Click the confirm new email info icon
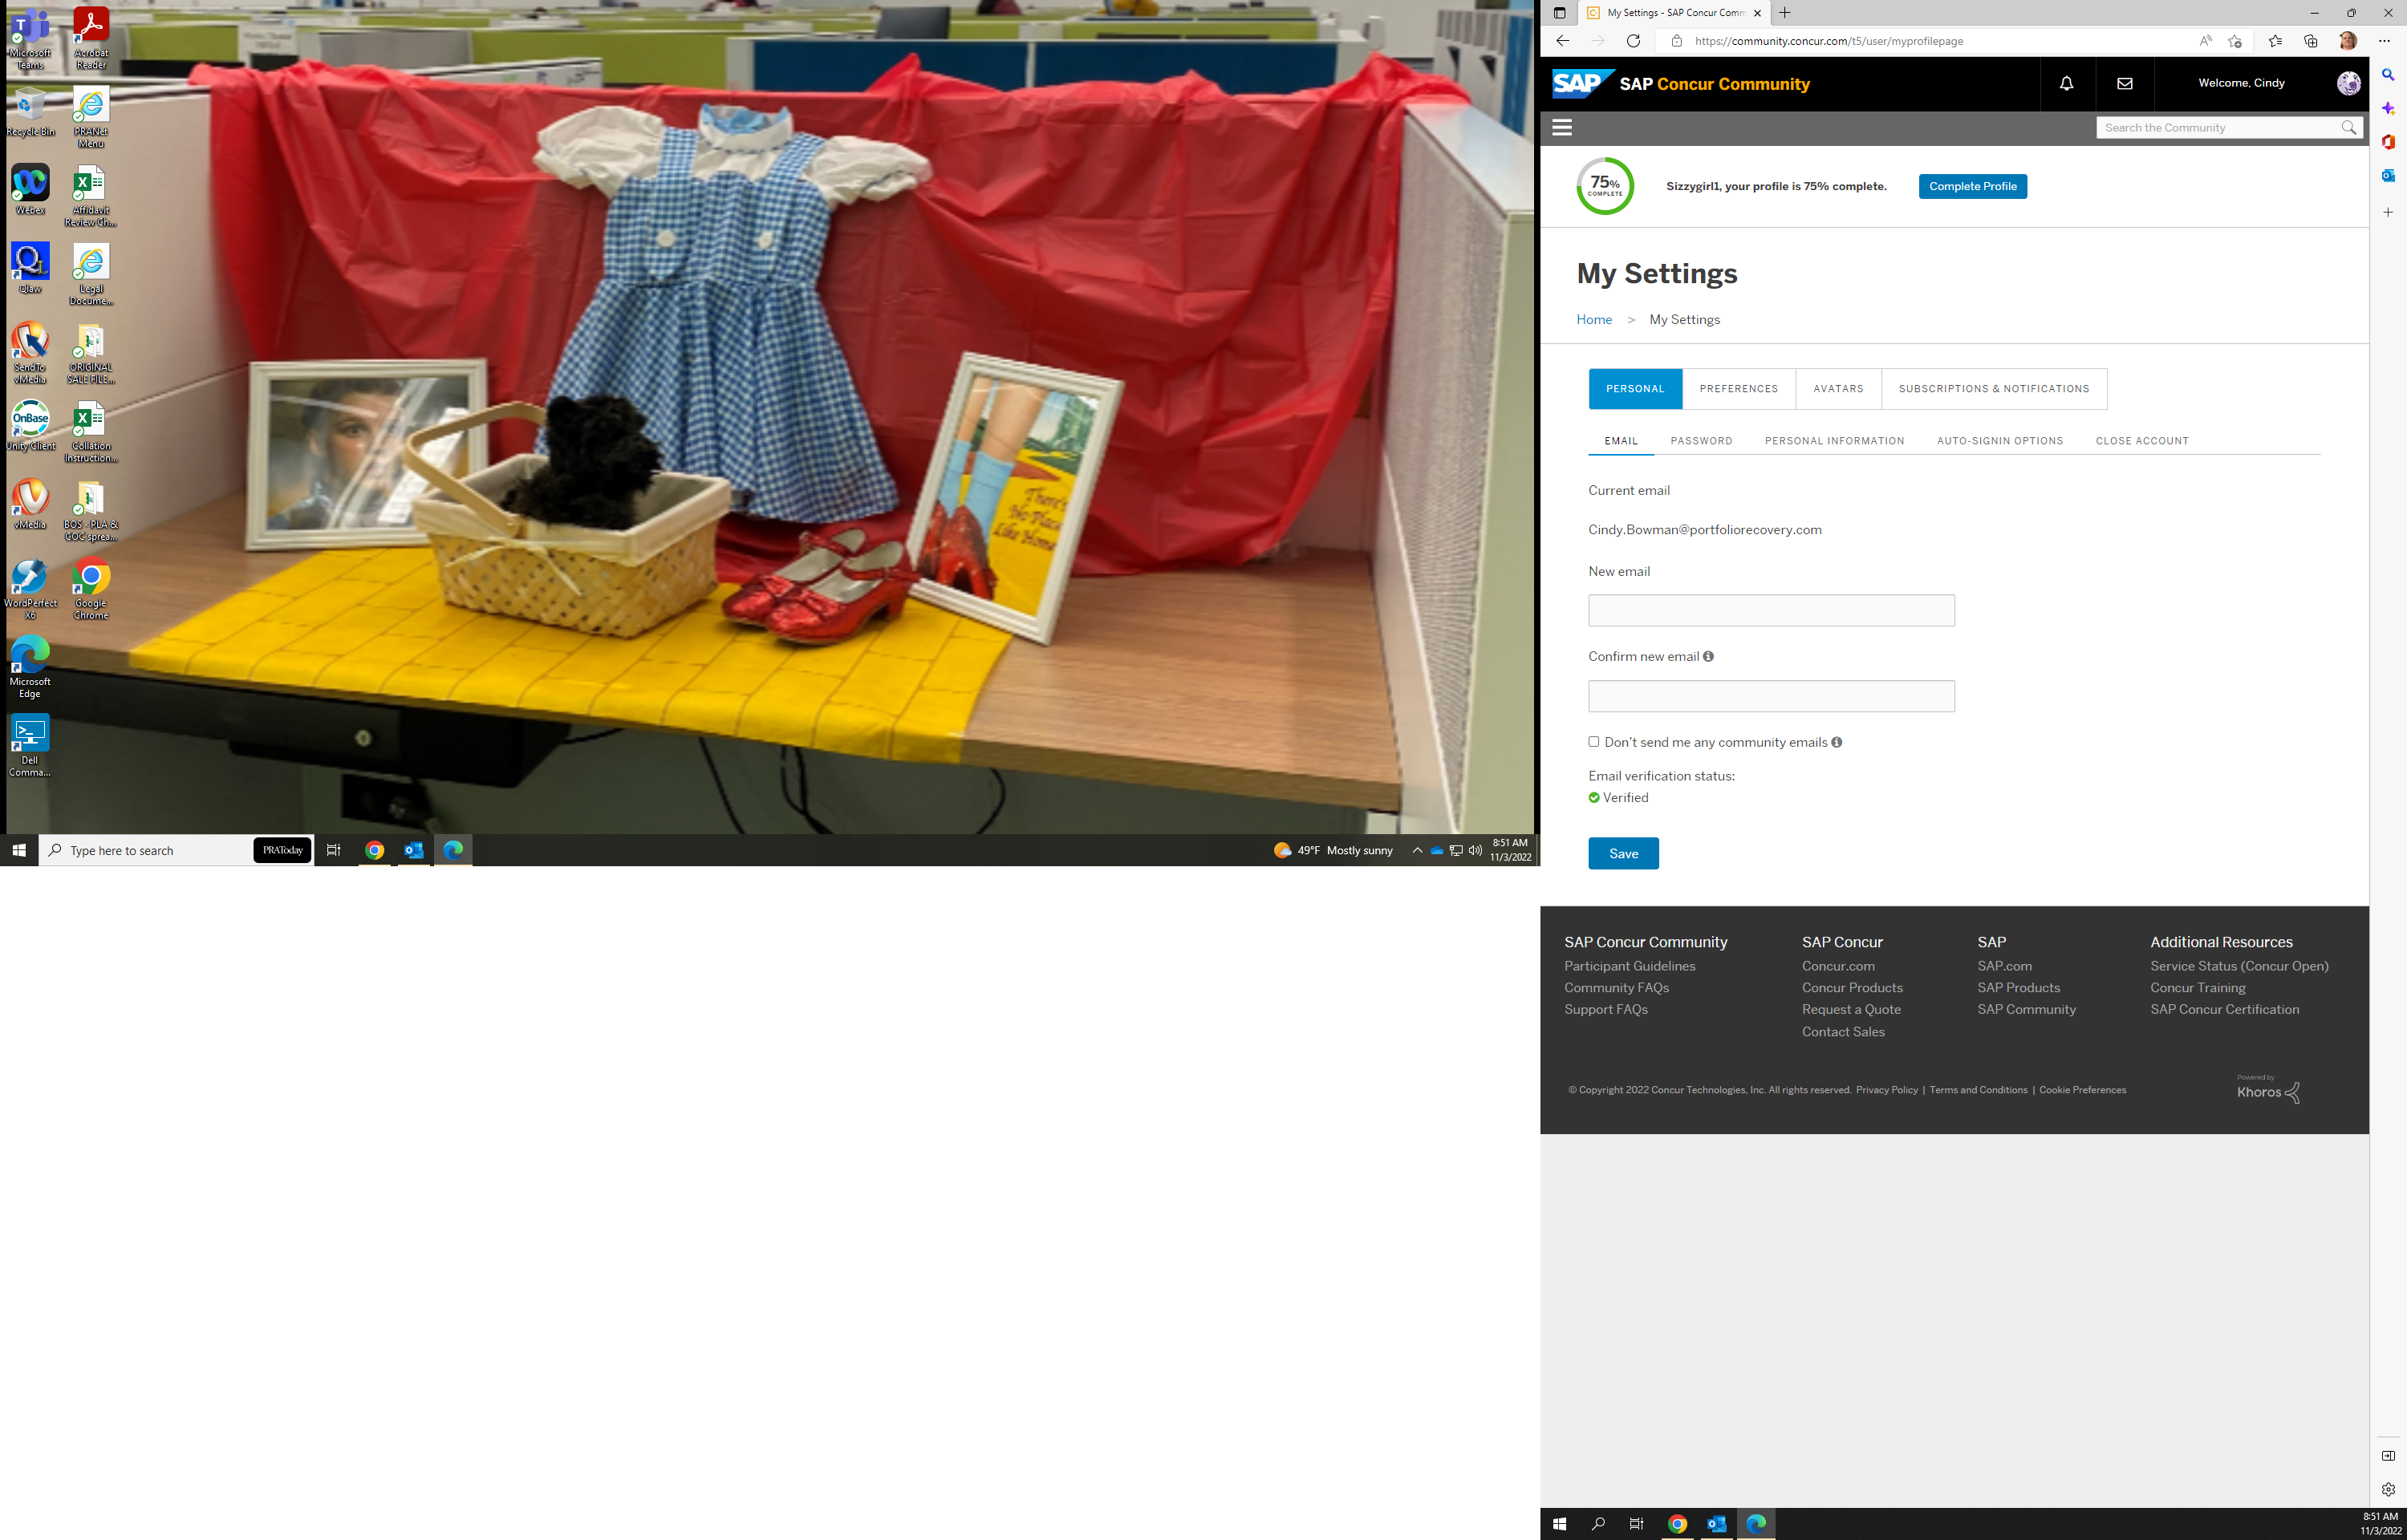 (x=1708, y=657)
